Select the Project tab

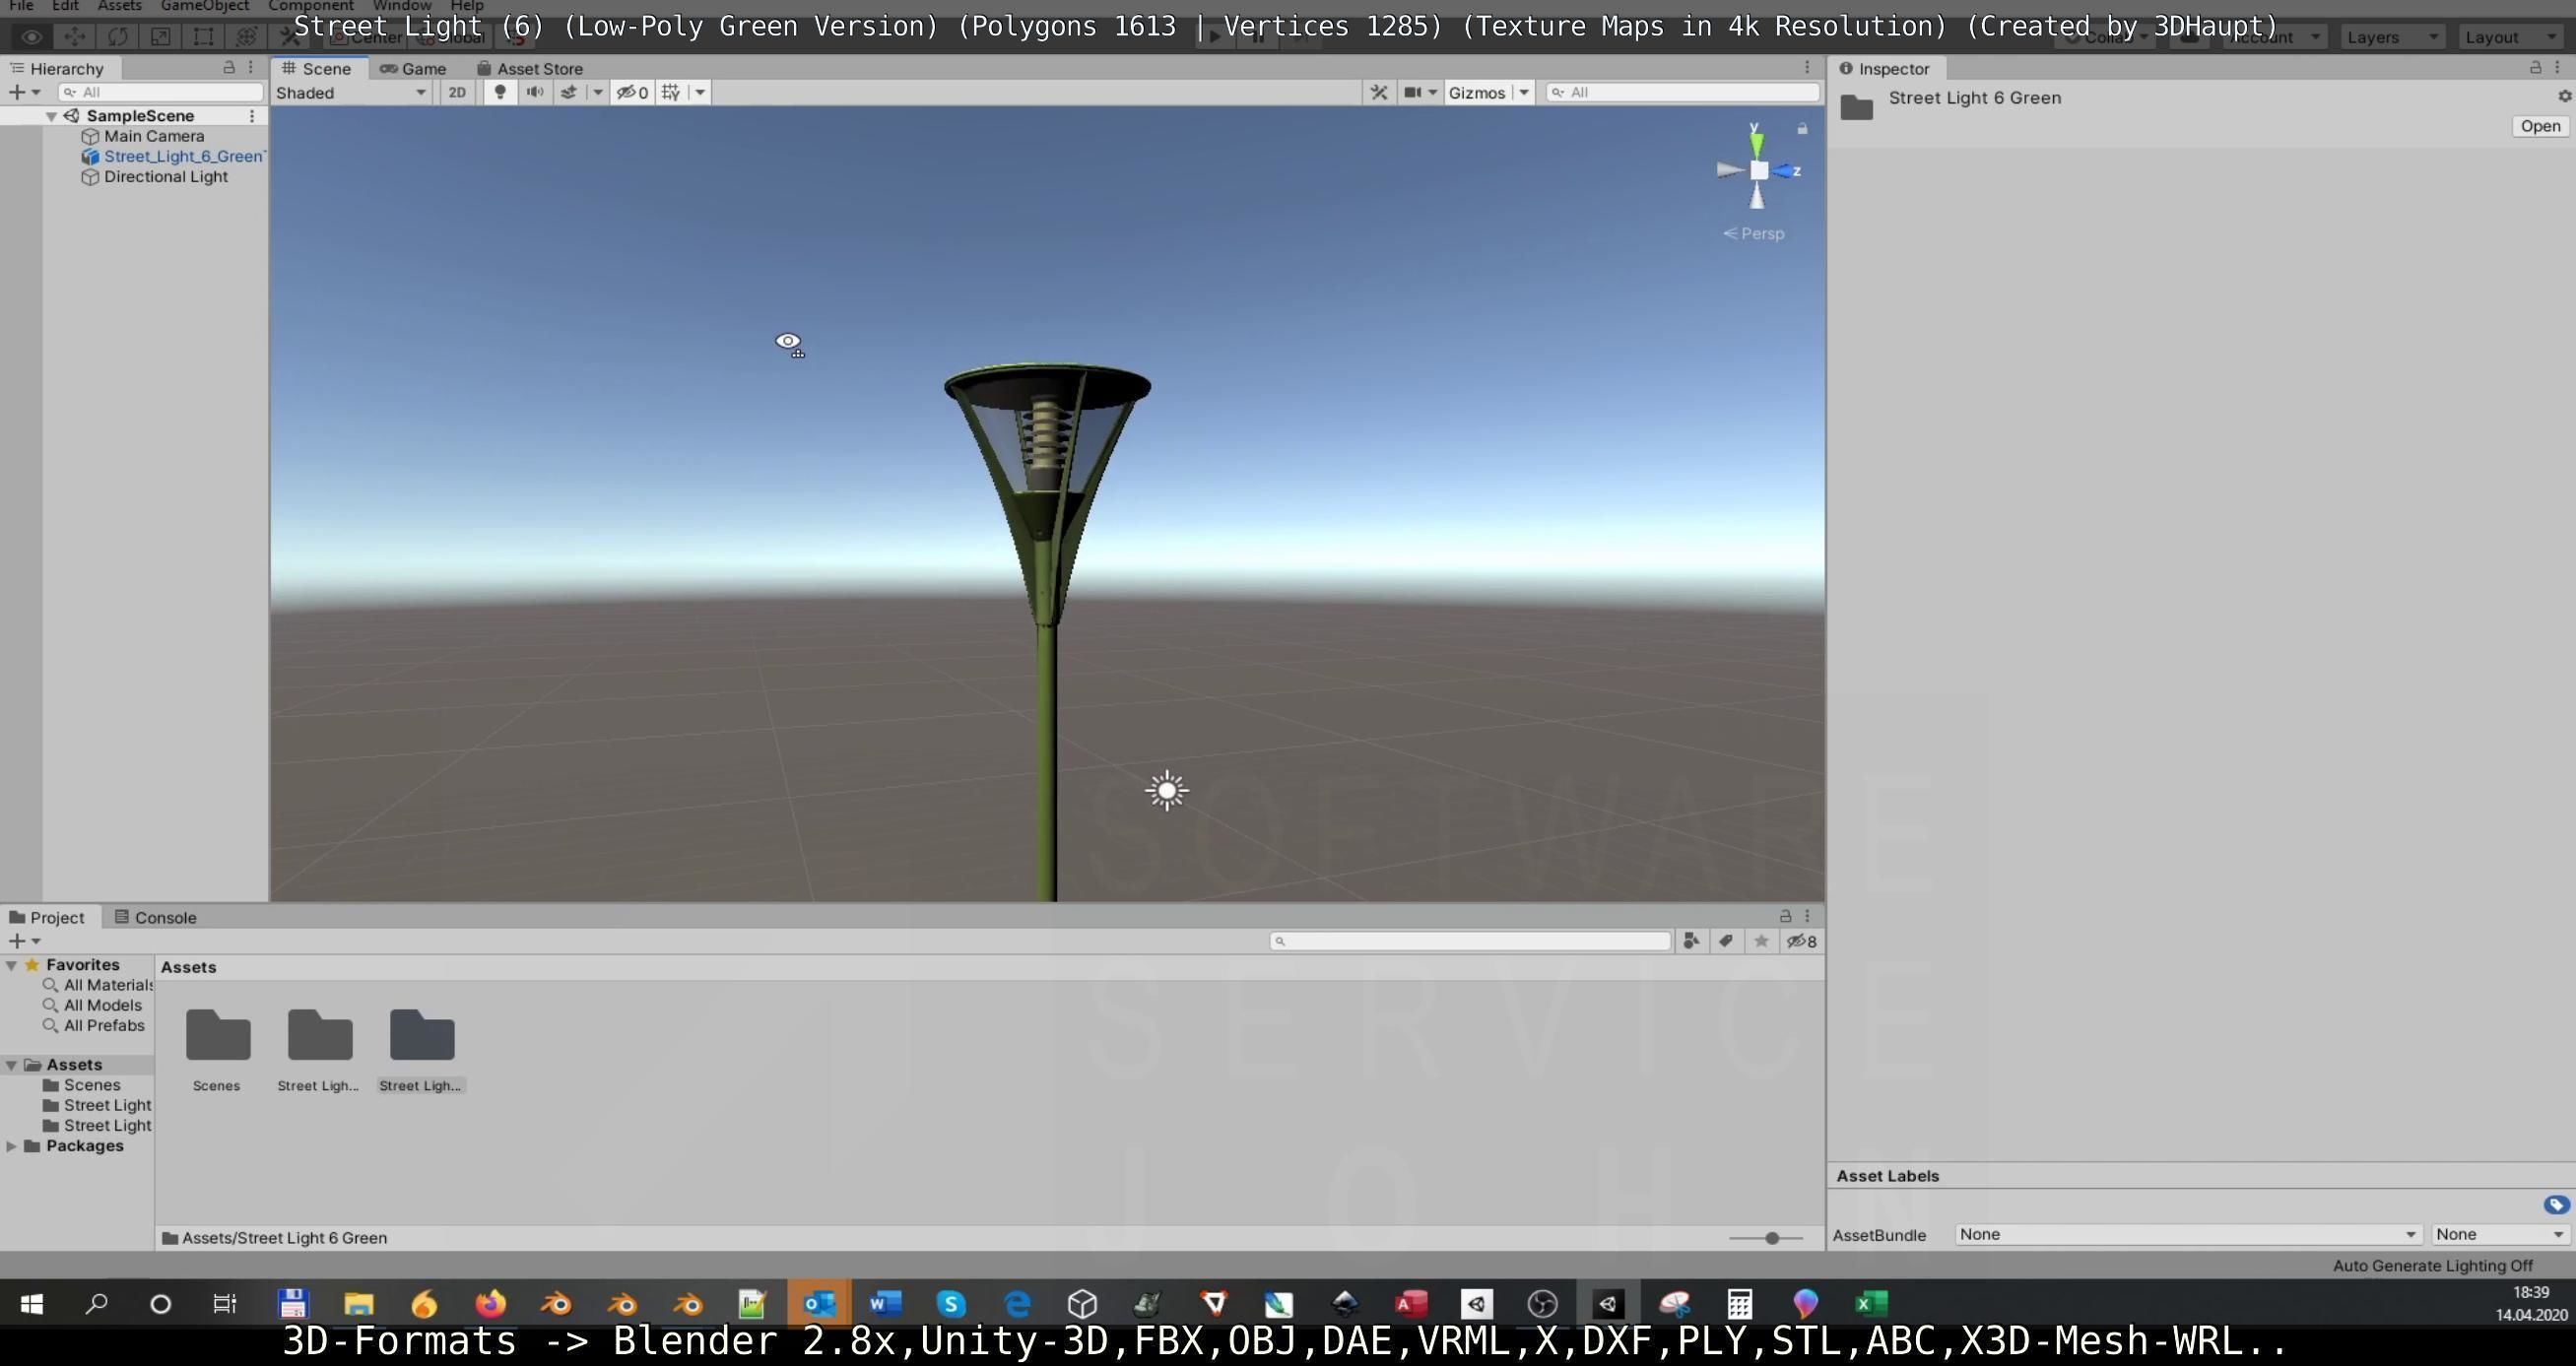[47, 917]
